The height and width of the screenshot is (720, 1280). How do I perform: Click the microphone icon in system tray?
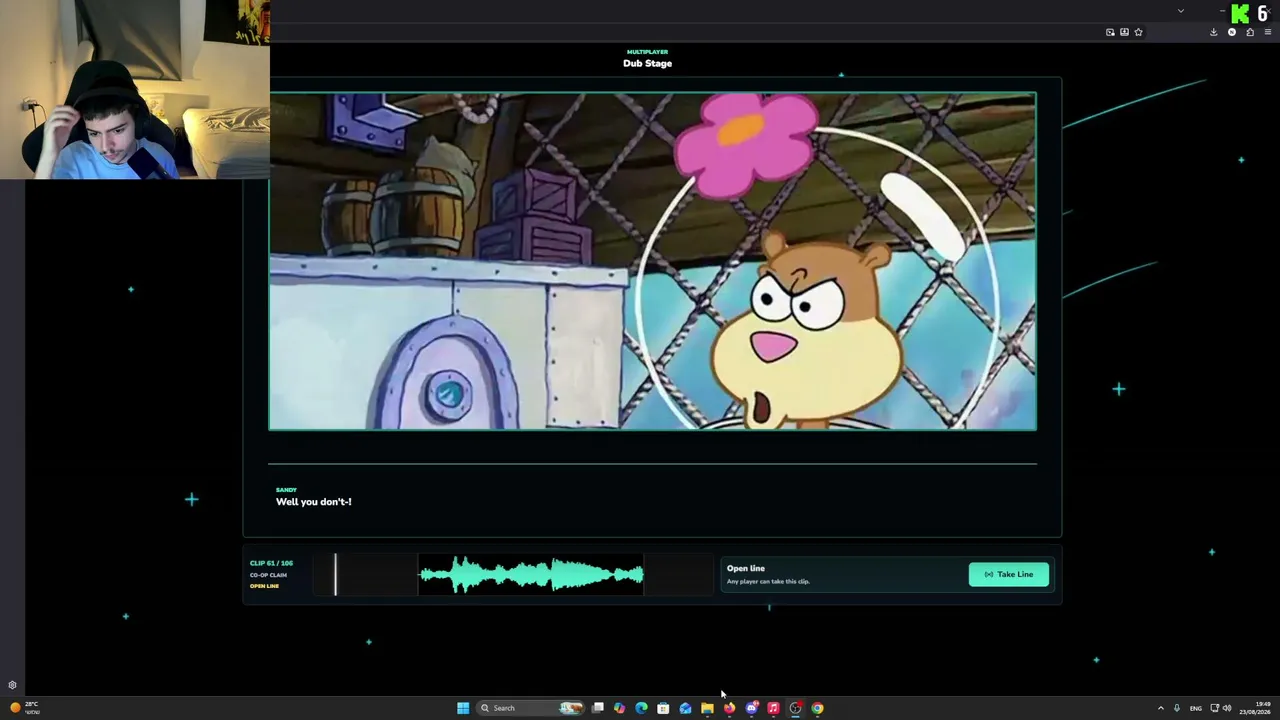coord(1177,708)
